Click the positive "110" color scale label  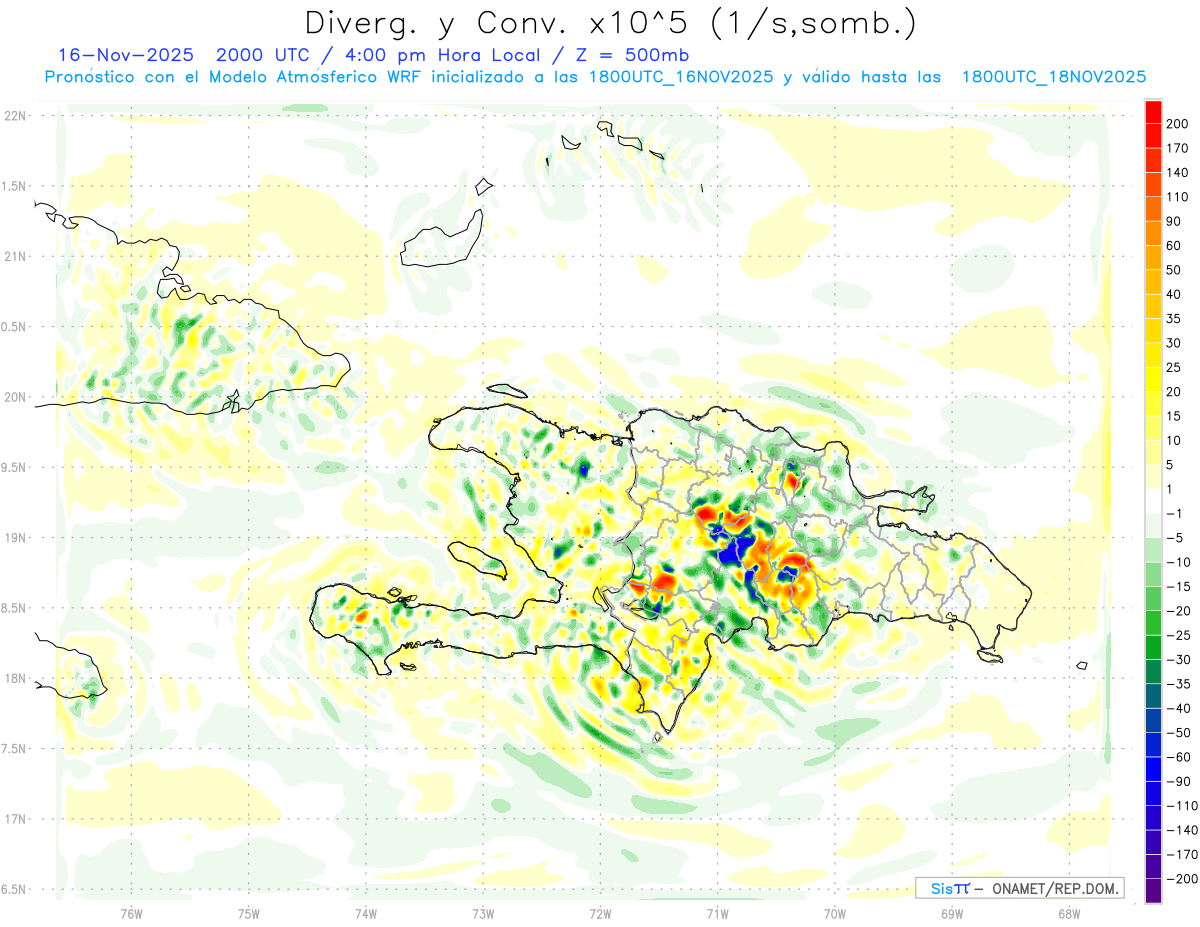[1177, 197]
